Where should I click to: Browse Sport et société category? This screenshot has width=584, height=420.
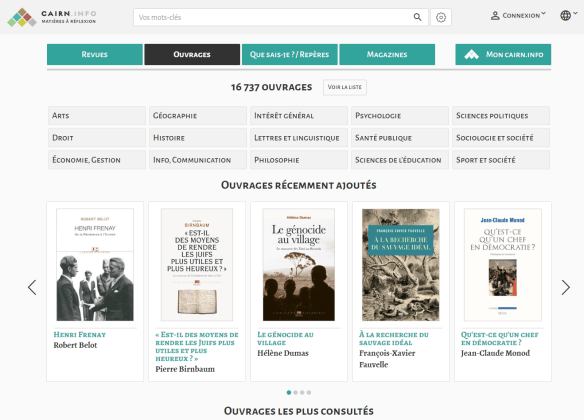point(501,160)
